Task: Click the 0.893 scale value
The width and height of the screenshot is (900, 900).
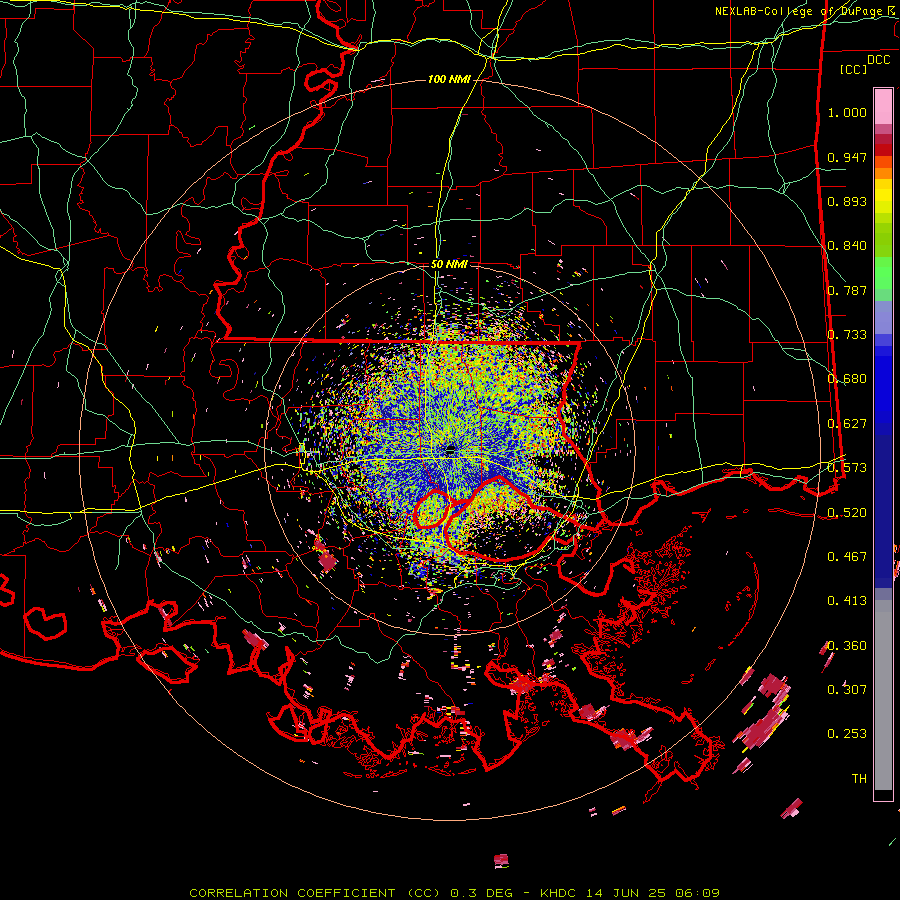Action: pyautogui.click(x=847, y=201)
